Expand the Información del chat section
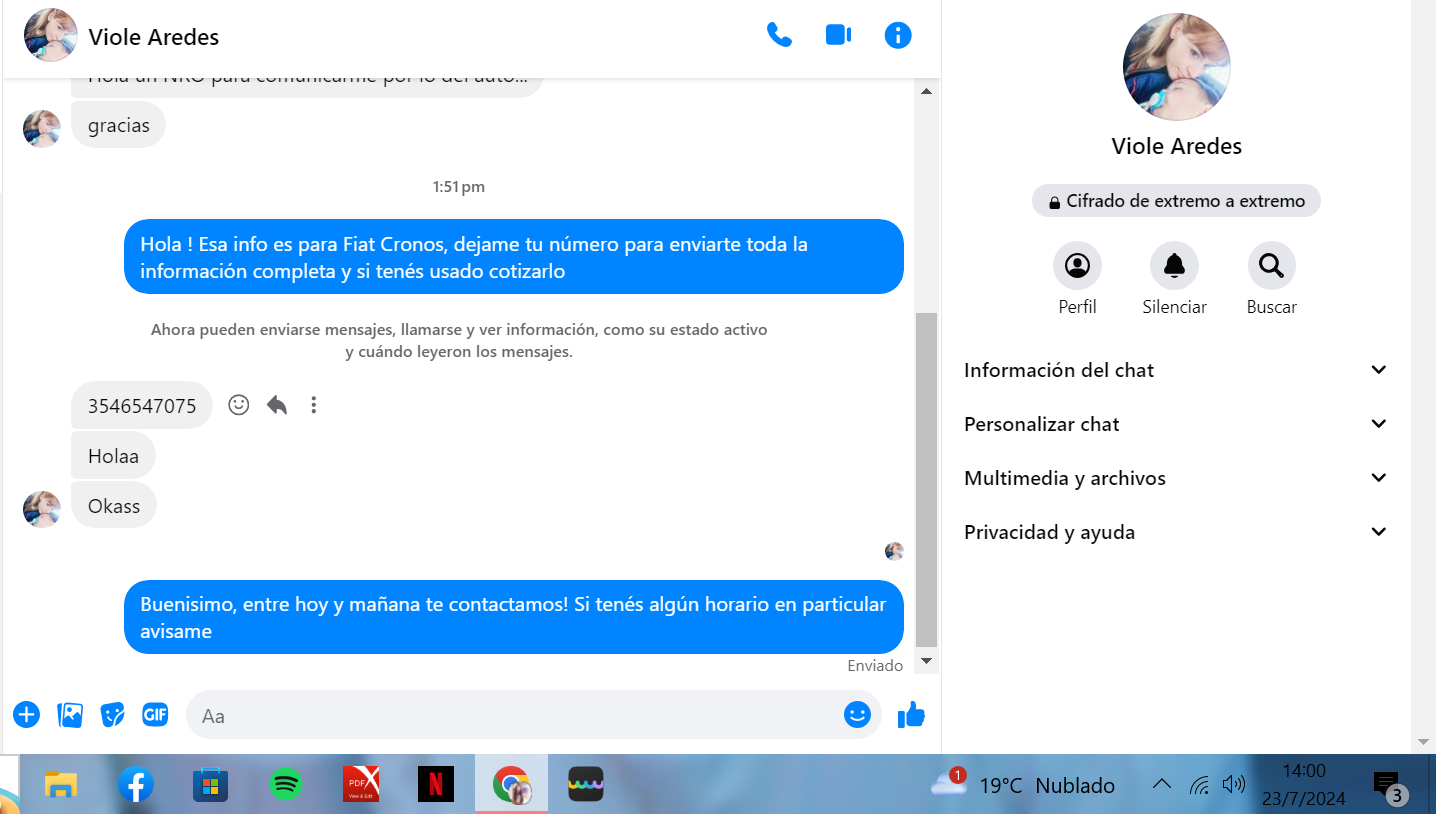Screen dimensions: 1436x814 tap(1175, 370)
